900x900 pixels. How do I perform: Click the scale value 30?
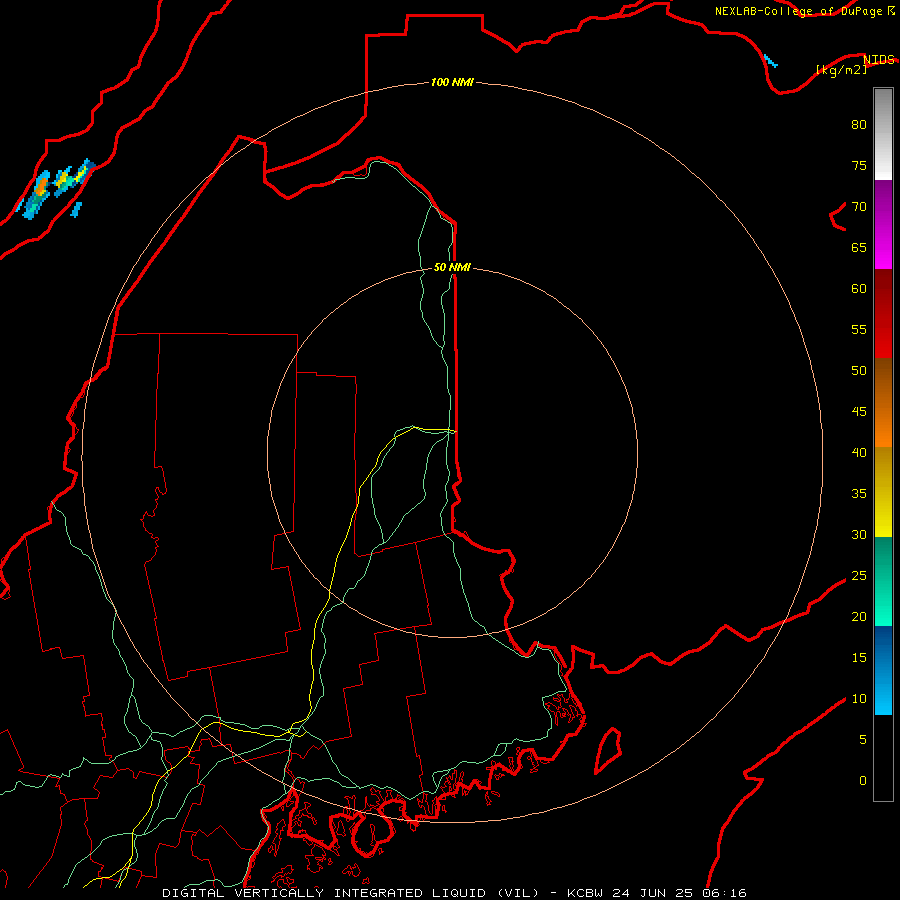pyautogui.click(x=859, y=534)
